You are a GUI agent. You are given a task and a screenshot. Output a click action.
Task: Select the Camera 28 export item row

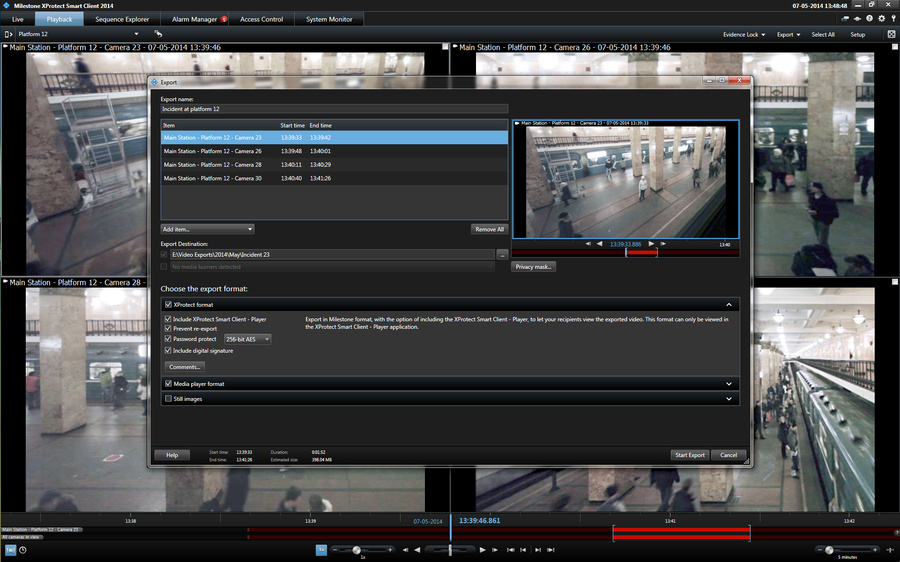(334, 165)
